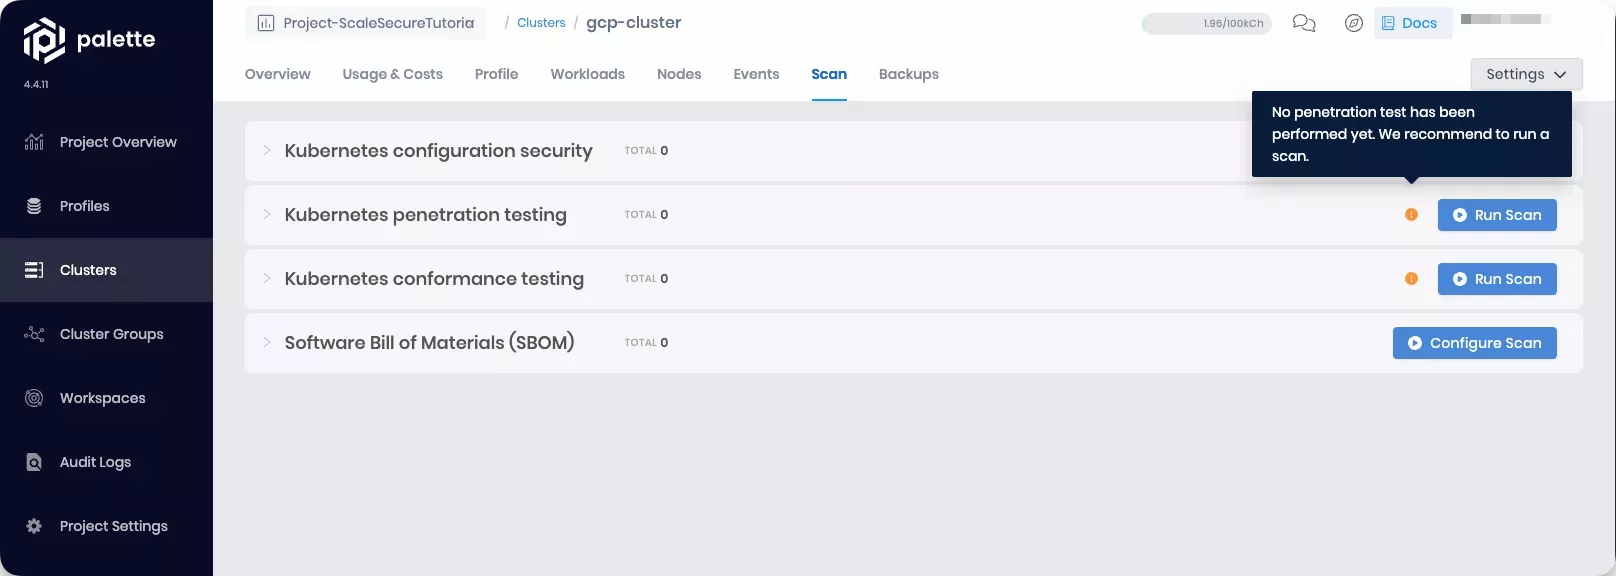Screen dimensions: 1616x576
Task: Expand the Kubernetes configuration security section
Action: 266,151
